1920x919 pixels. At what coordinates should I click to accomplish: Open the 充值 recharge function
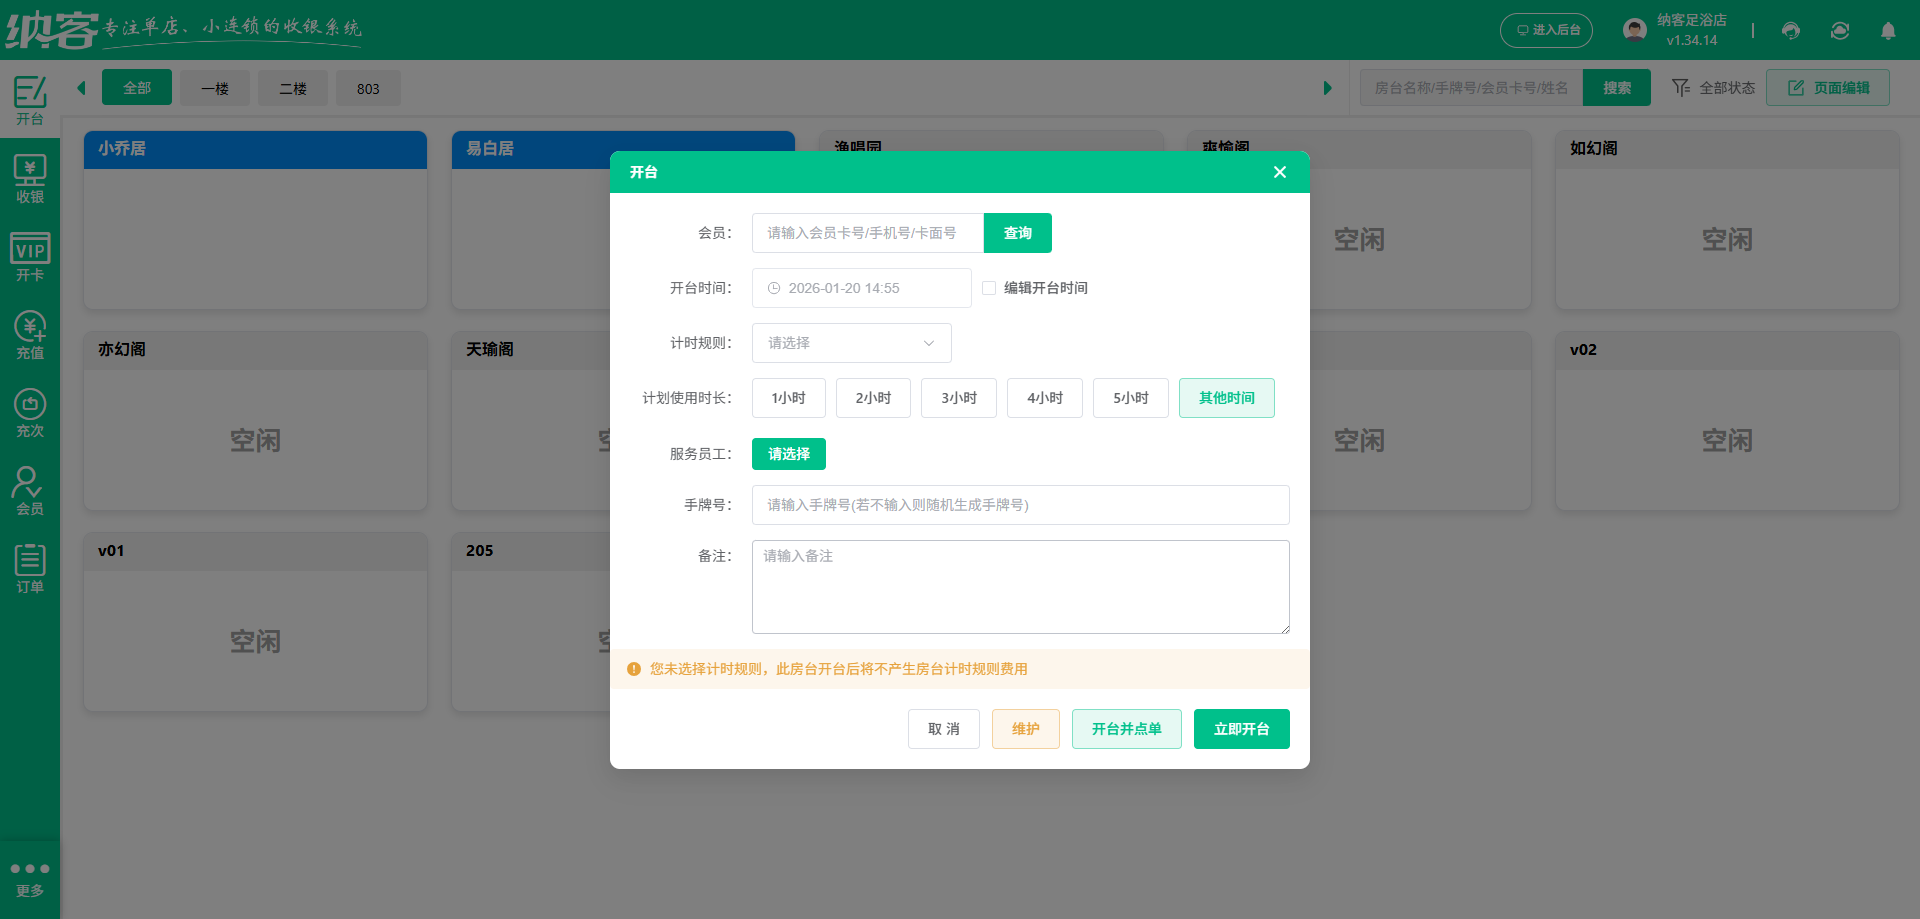[x=30, y=332]
